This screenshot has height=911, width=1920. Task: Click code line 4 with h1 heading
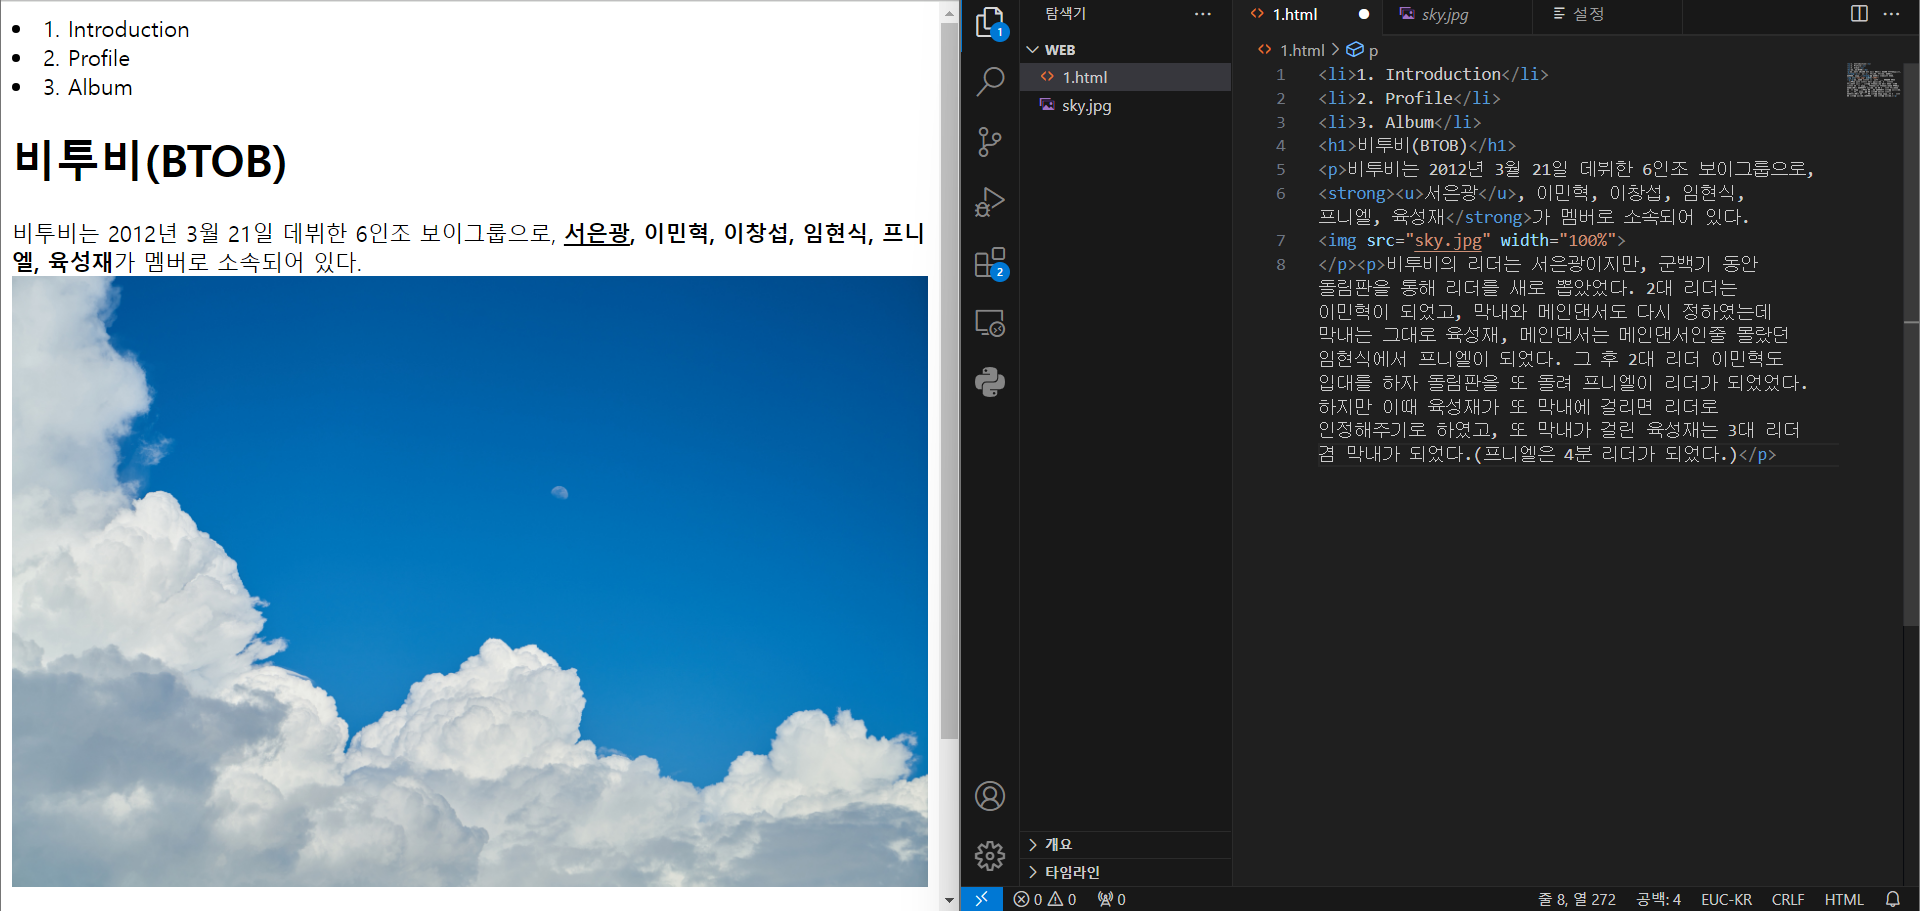(x=1417, y=145)
